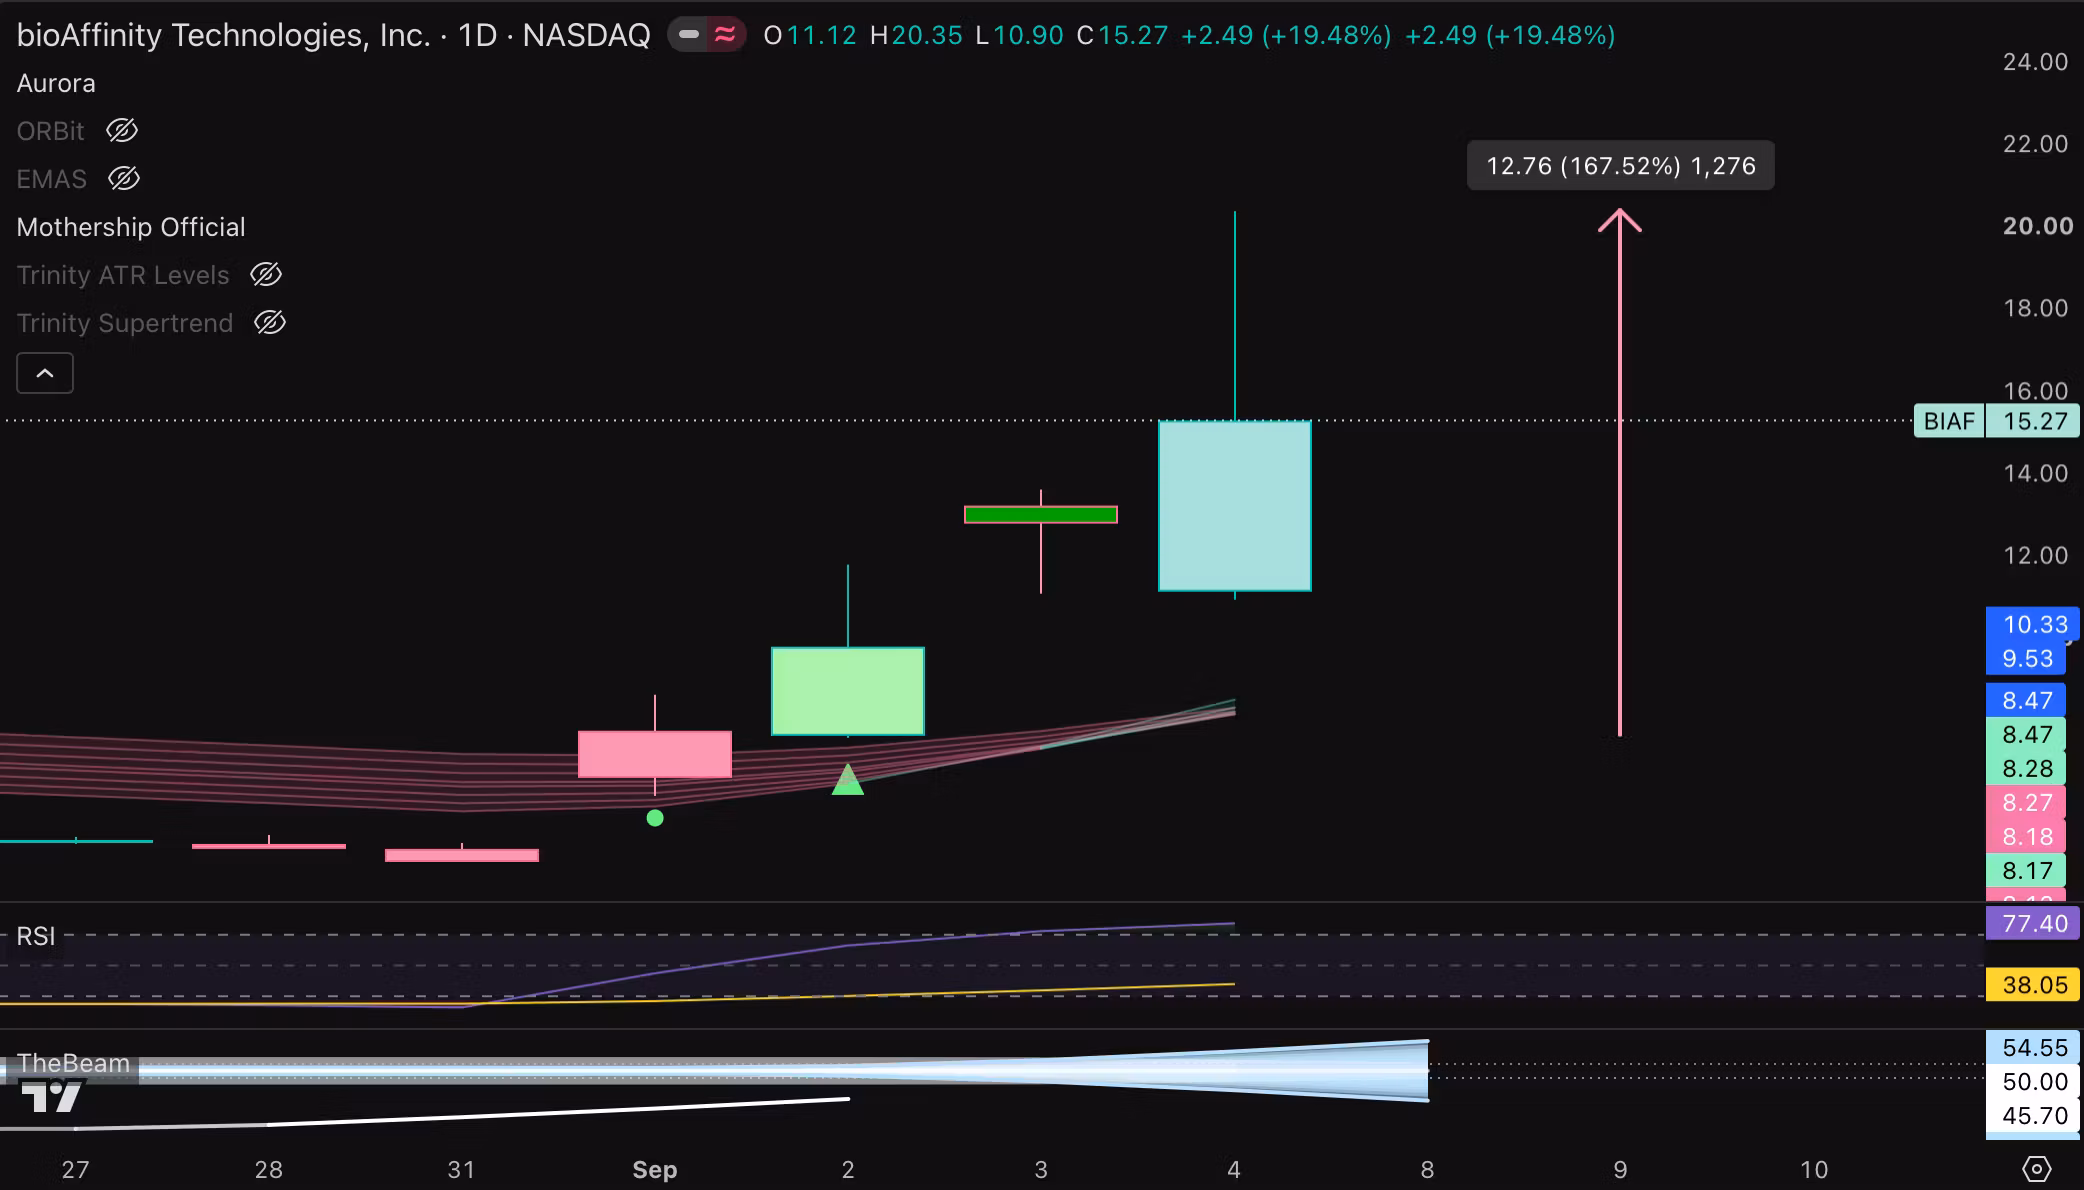Click the blue 8.47 price label
This screenshot has height=1190, width=2084.
(2026, 700)
